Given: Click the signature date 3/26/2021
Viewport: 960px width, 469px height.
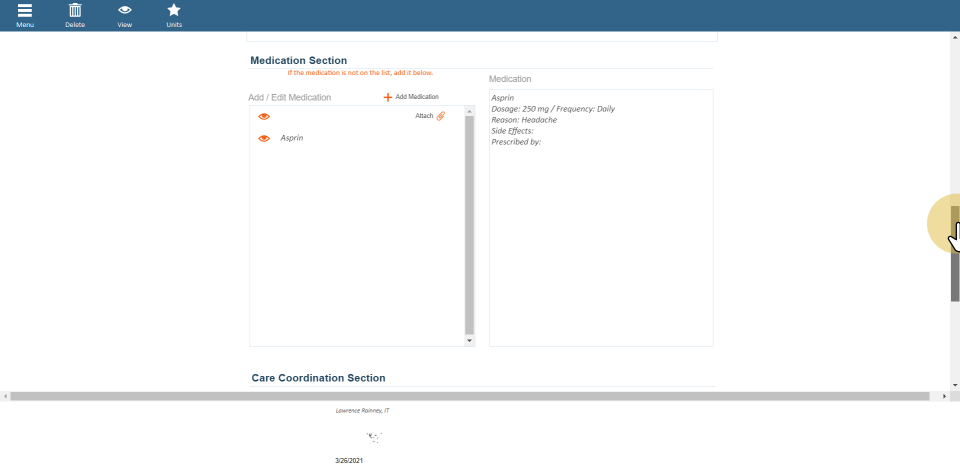Looking at the screenshot, I should [350, 461].
